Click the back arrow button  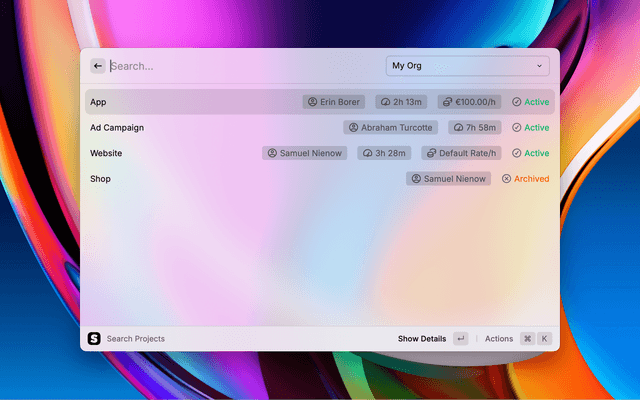point(98,66)
